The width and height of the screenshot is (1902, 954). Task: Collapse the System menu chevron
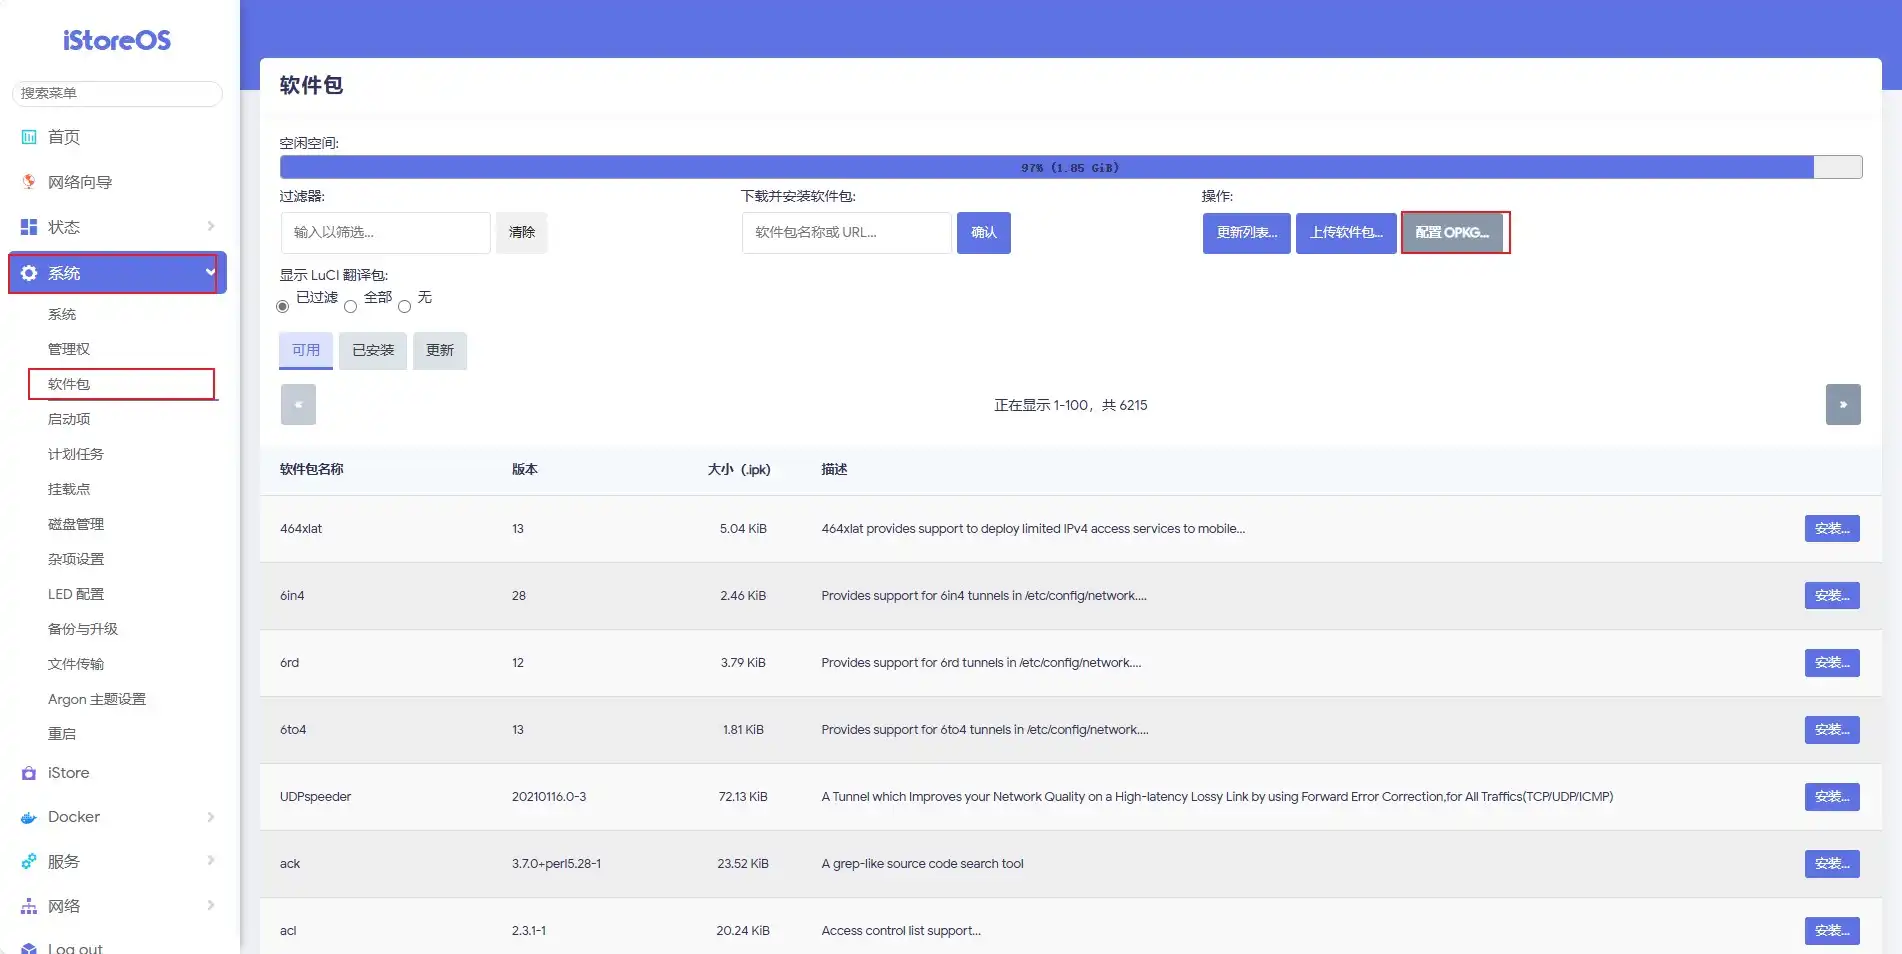pyautogui.click(x=210, y=272)
